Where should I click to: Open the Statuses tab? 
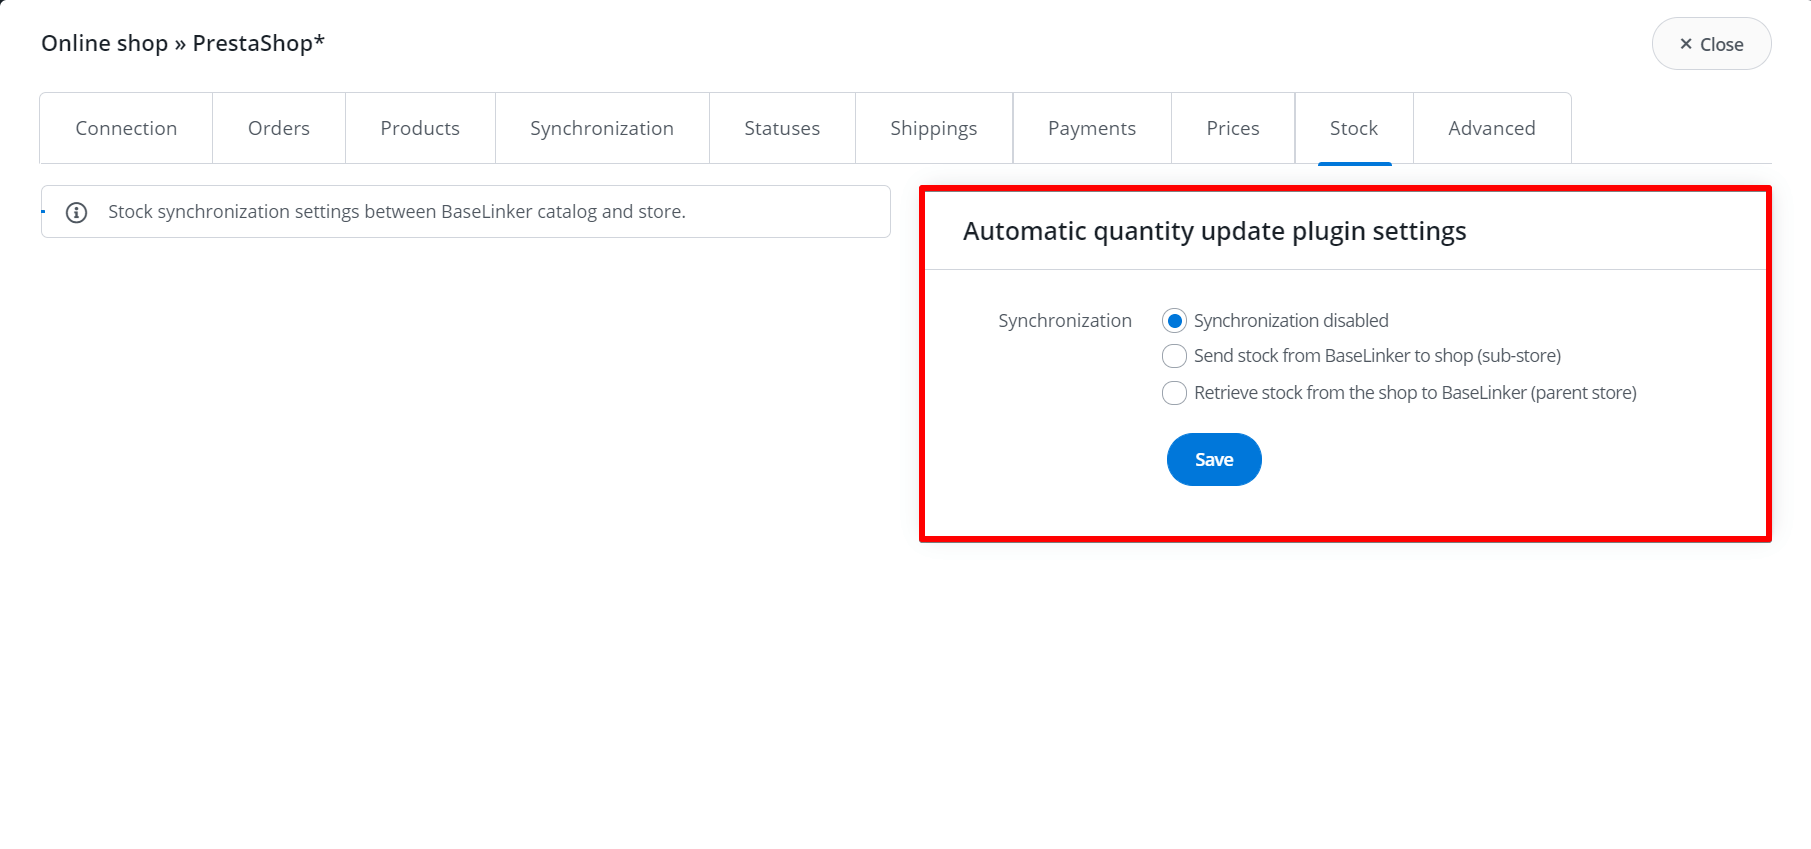pos(782,128)
